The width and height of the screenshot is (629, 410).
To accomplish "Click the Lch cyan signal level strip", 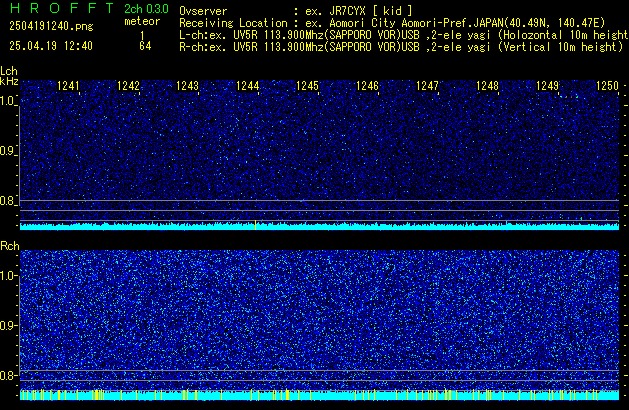I will pos(319,227).
